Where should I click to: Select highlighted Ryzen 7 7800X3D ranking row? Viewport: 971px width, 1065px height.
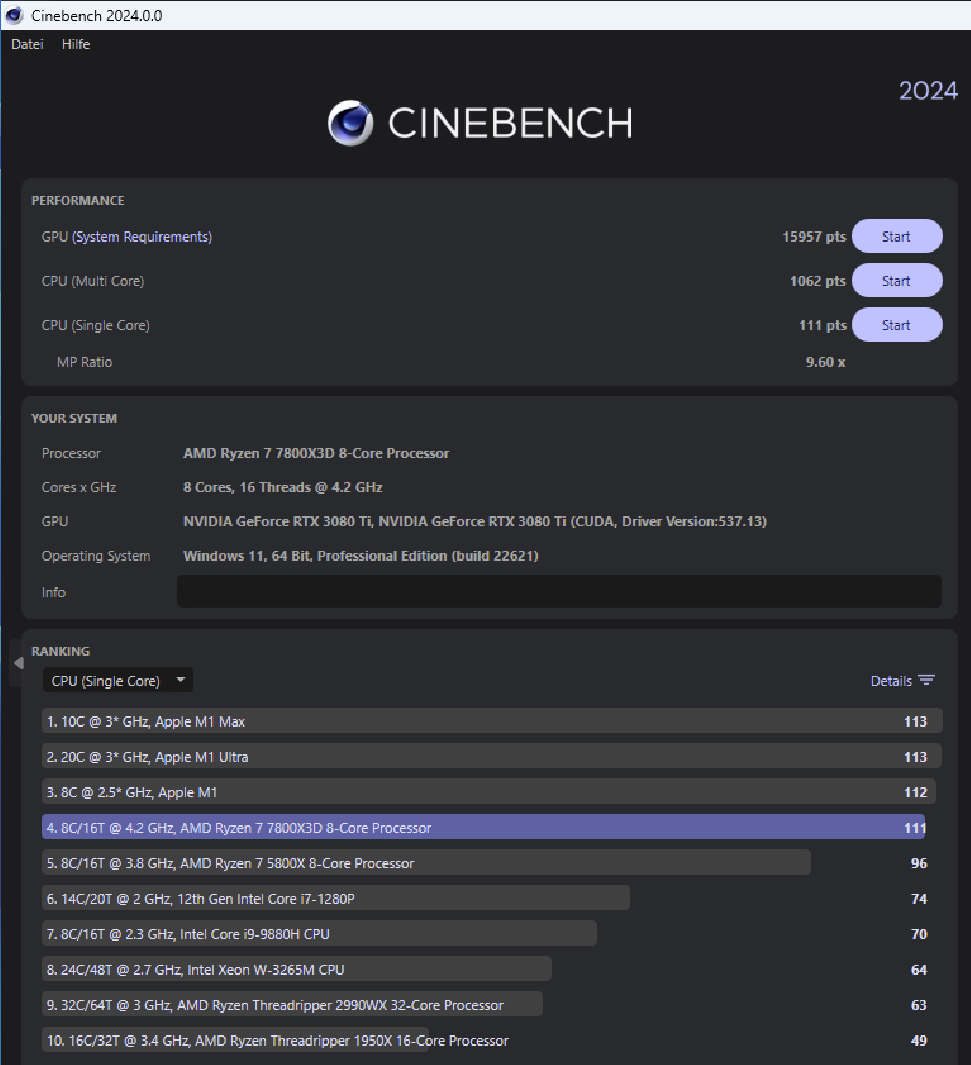pos(483,827)
